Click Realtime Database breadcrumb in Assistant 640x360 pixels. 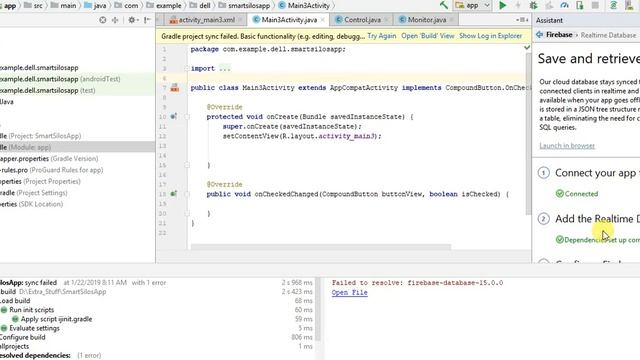click(x=608, y=35)
